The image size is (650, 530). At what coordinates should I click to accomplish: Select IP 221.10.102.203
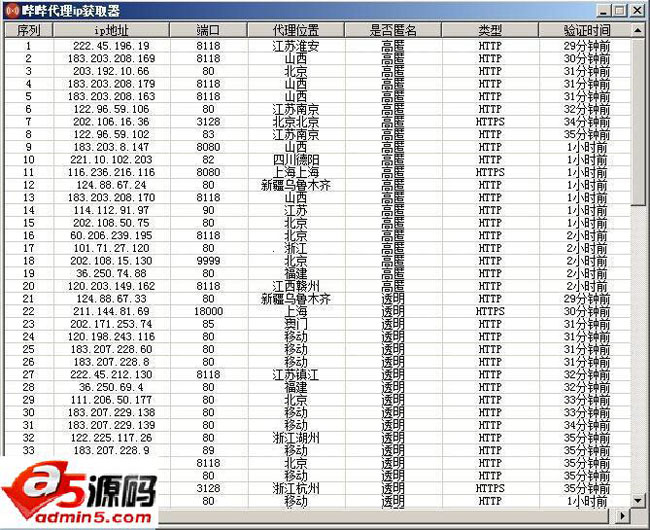111,160
